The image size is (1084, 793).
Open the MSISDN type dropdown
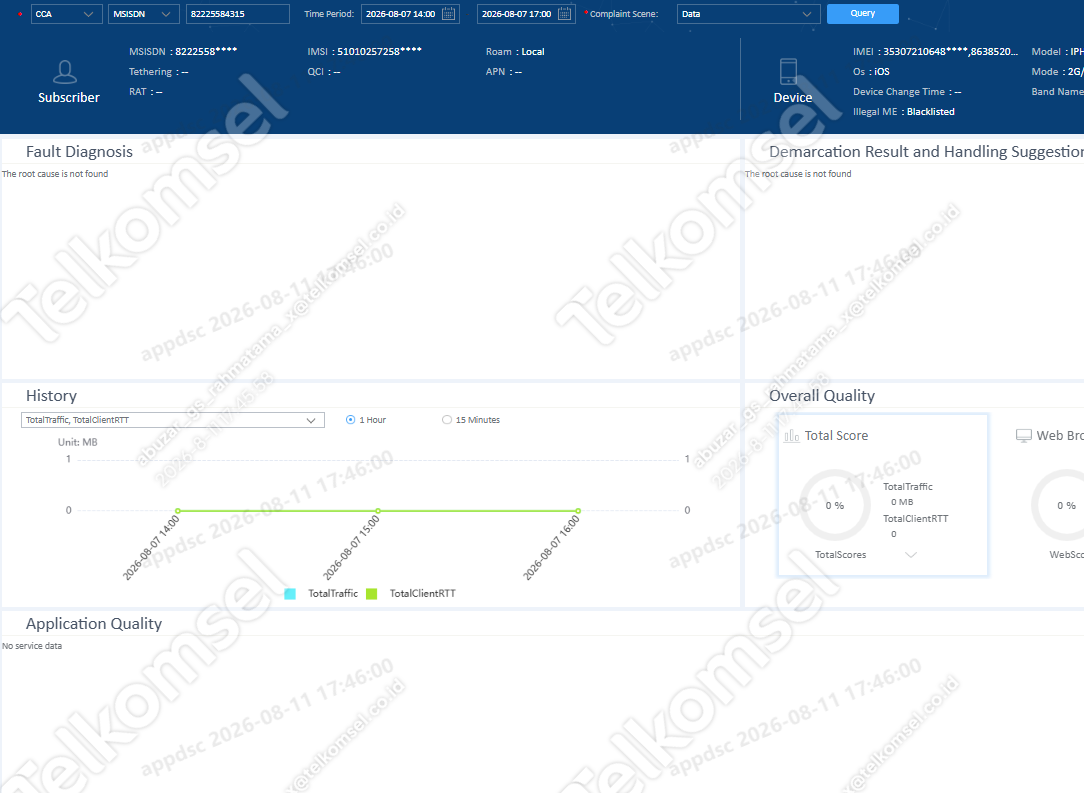(144, 14)
